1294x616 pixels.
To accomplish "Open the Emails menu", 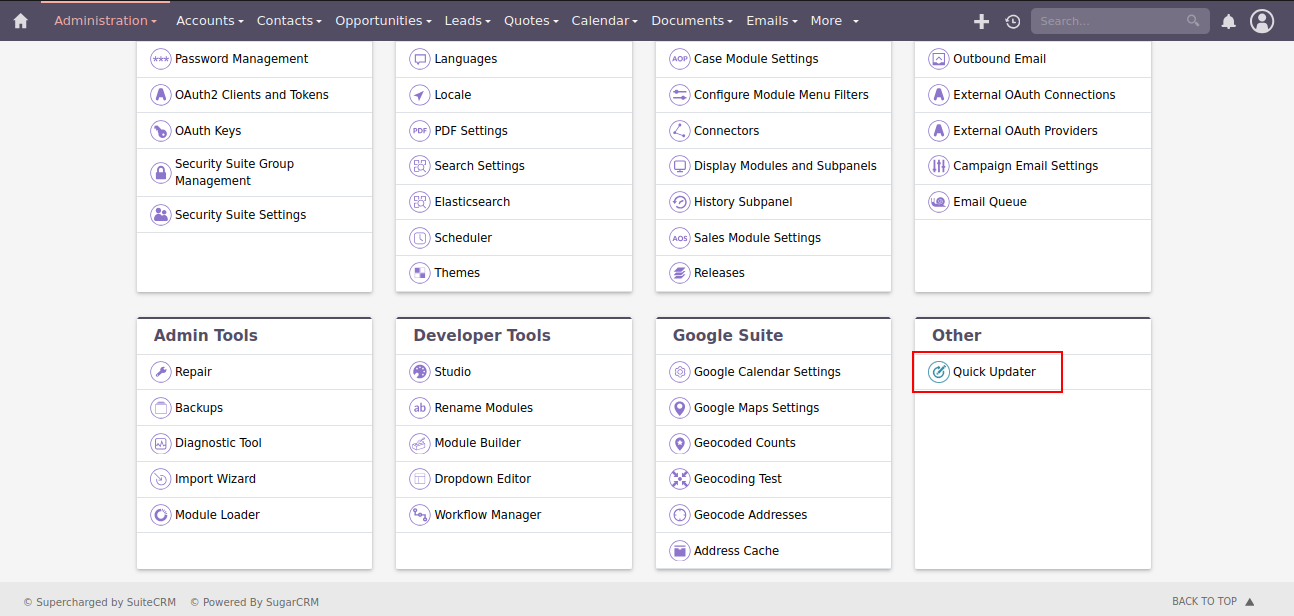I will pos(772,21).
